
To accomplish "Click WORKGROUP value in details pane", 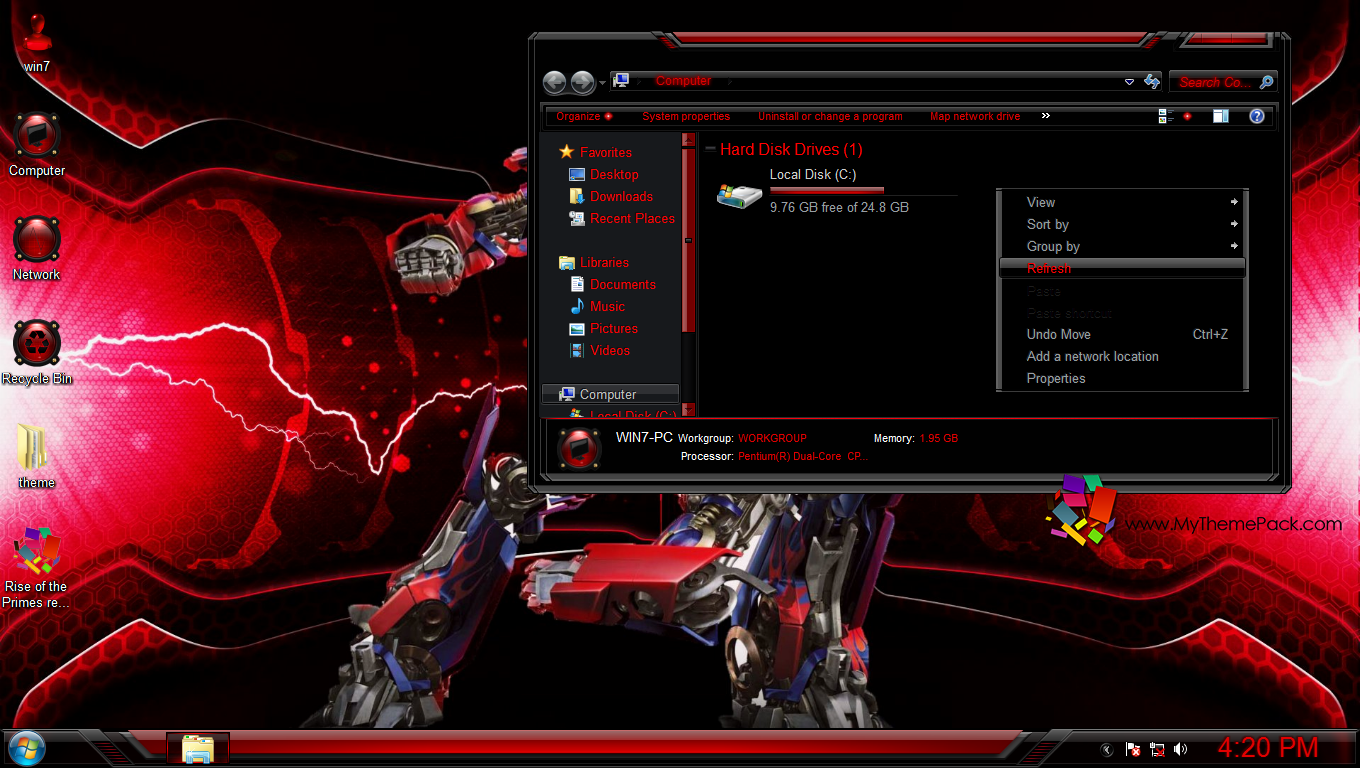I will click(772, 438).
